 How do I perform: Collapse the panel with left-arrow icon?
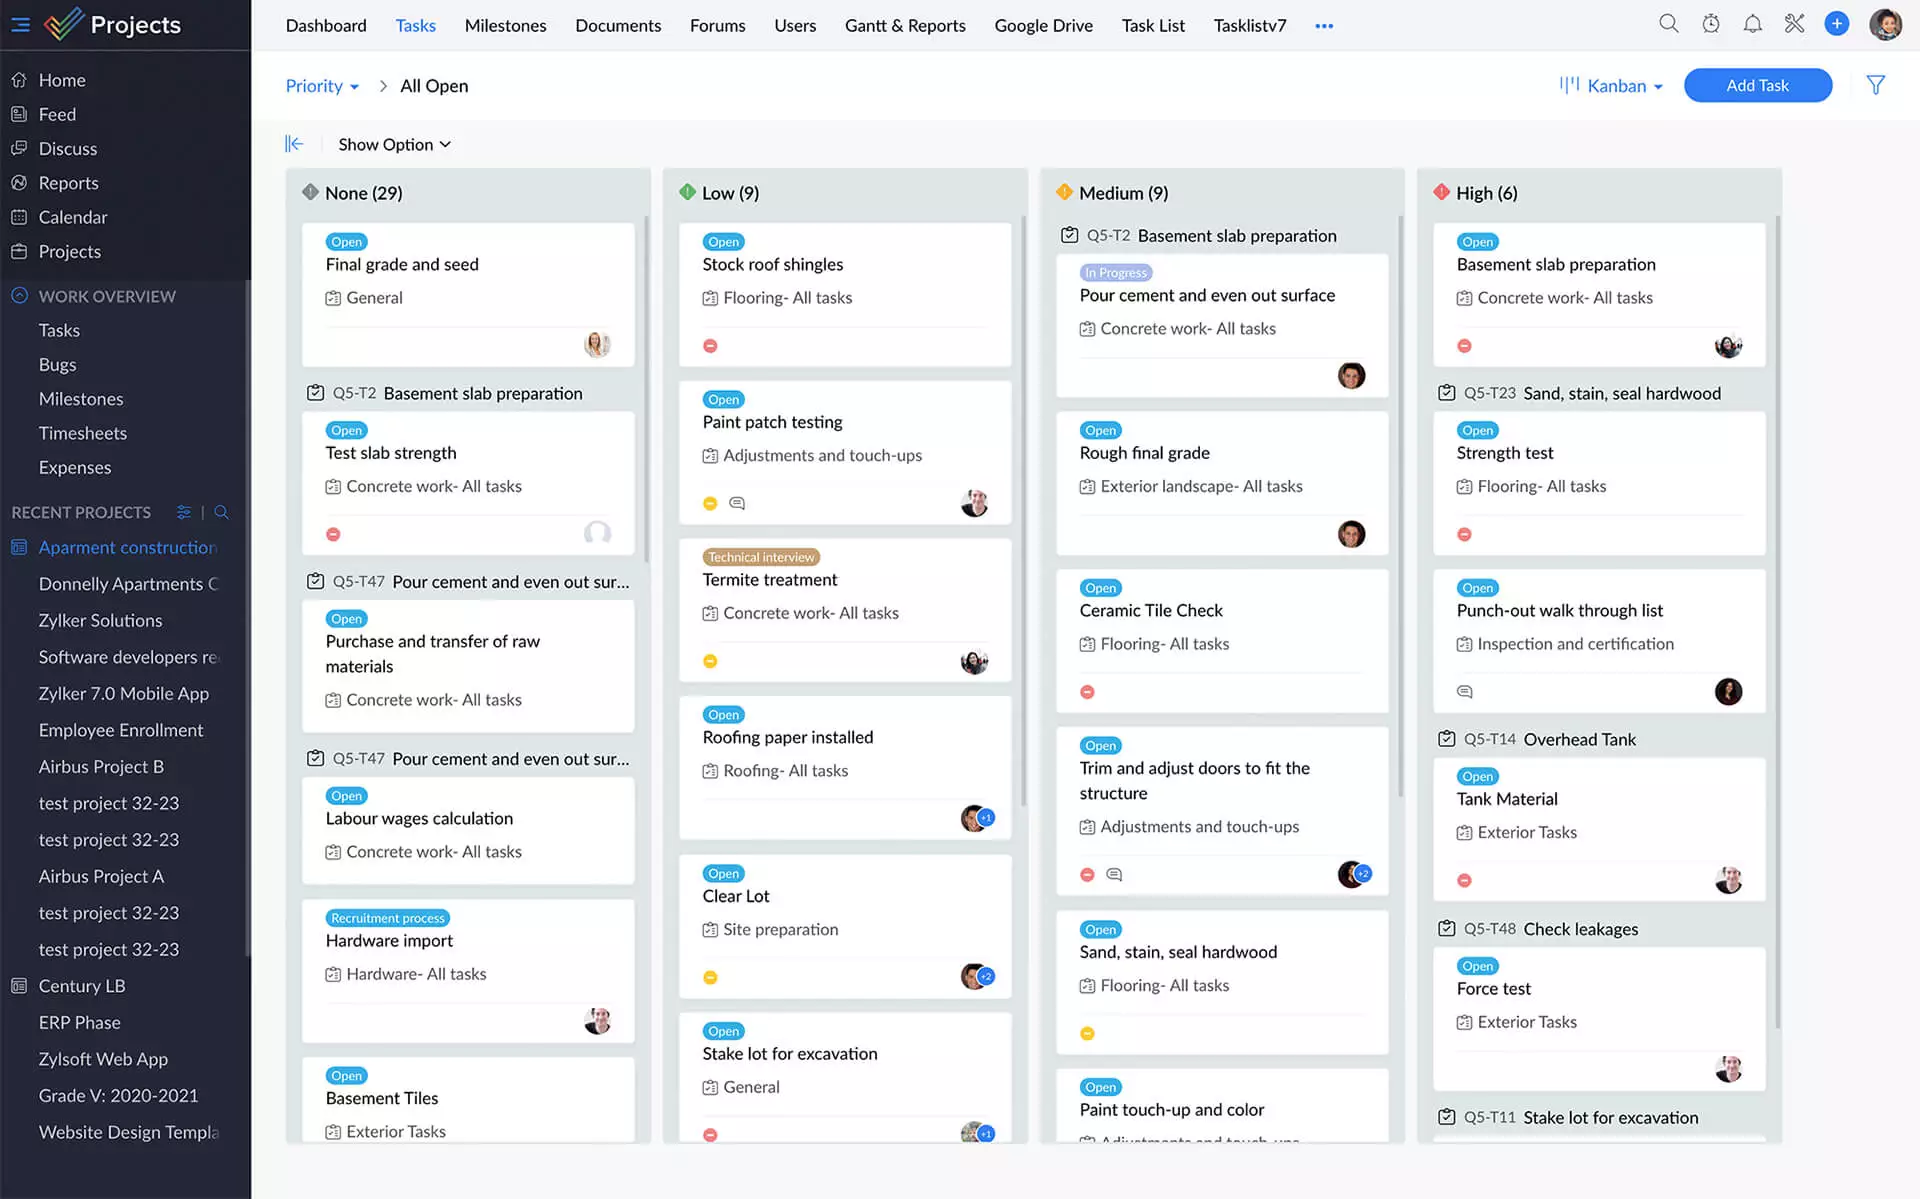[294, 144]
